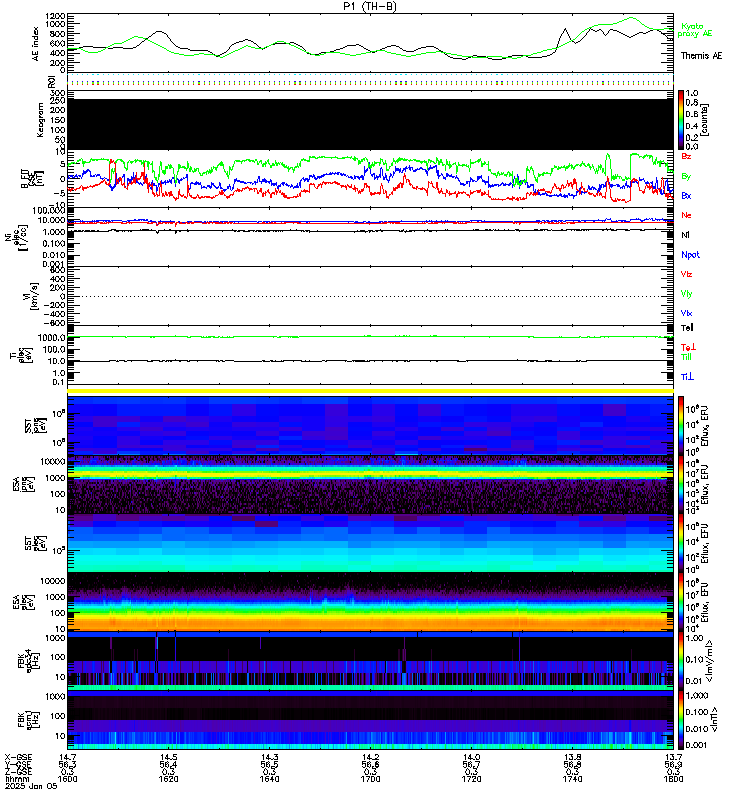Screen dimensions: 750x800
Task: Click the FBK nT color bar
Action: 681,720
